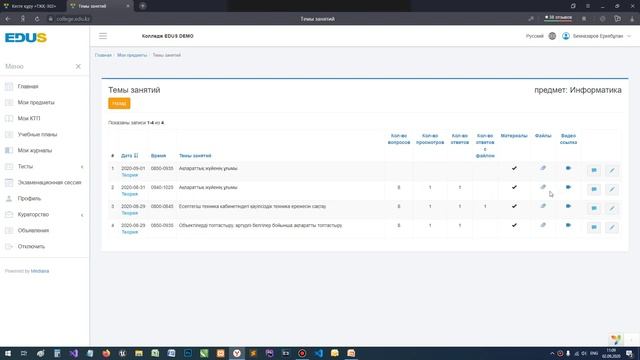
Task: Open Объявления in the sidebar
Action: tap(33, 231)
